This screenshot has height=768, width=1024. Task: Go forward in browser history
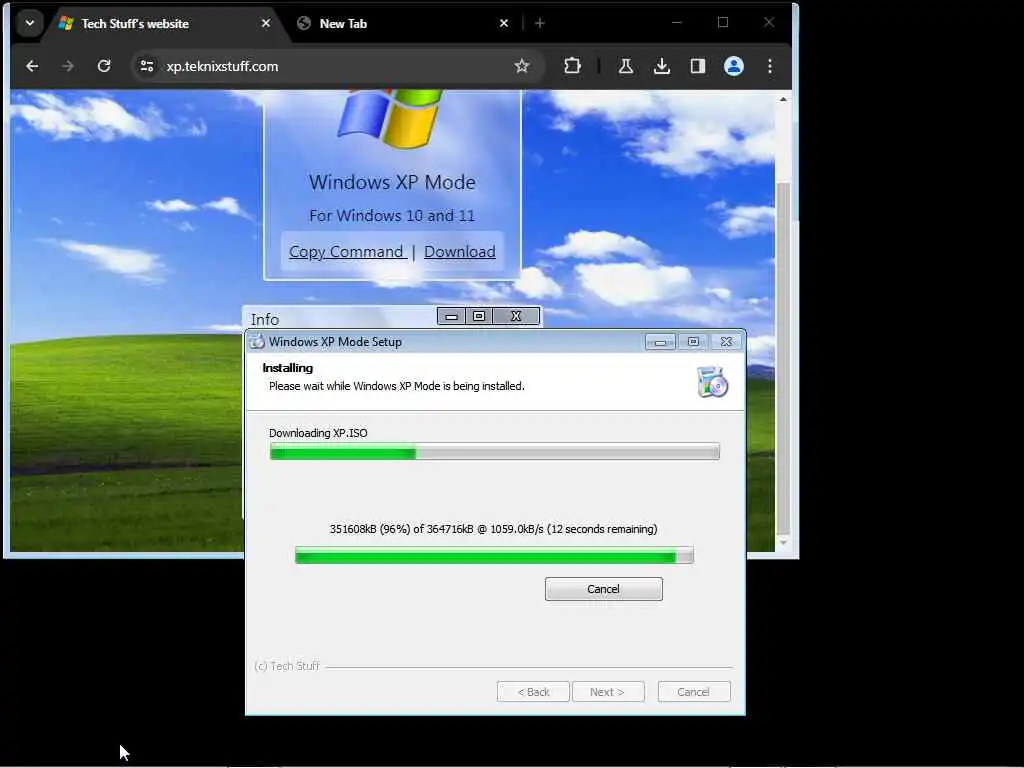68,66
